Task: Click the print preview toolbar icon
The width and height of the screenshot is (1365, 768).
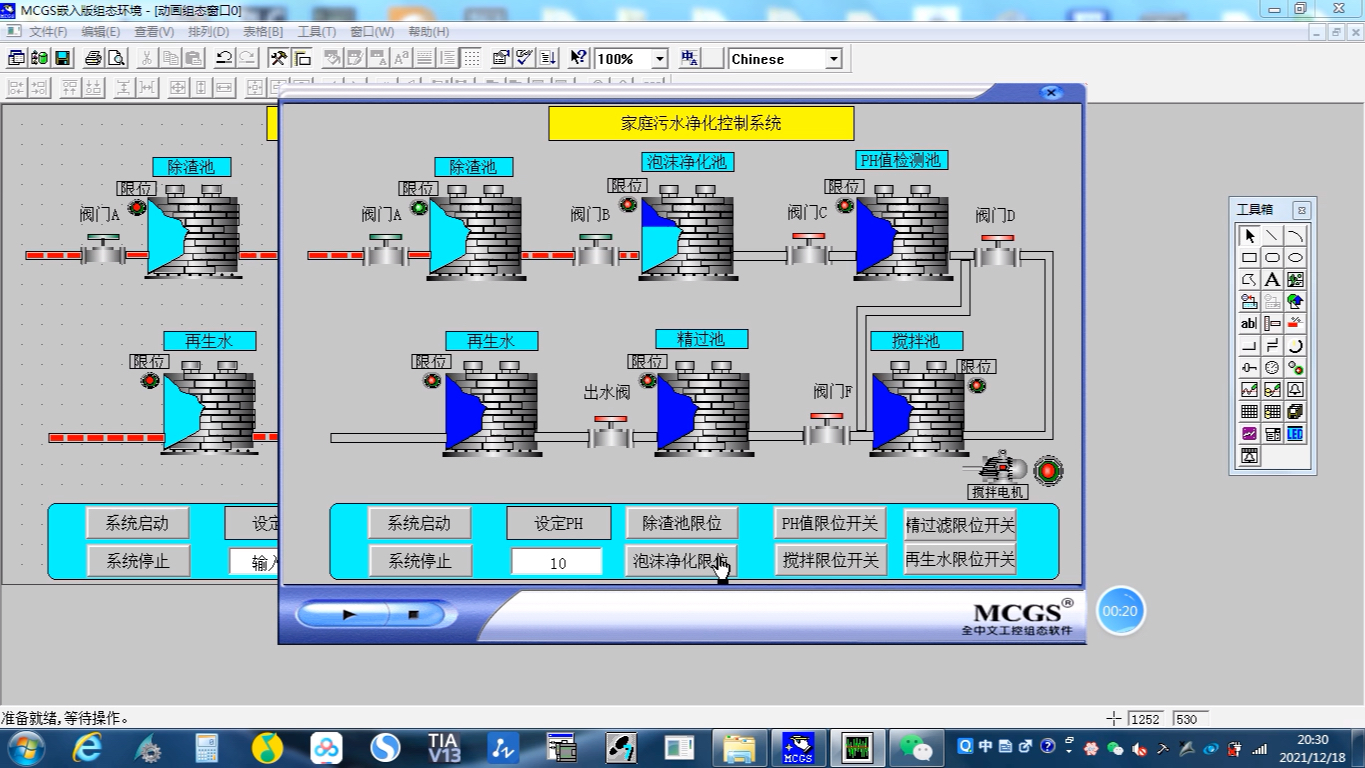Action: [115, 58]
